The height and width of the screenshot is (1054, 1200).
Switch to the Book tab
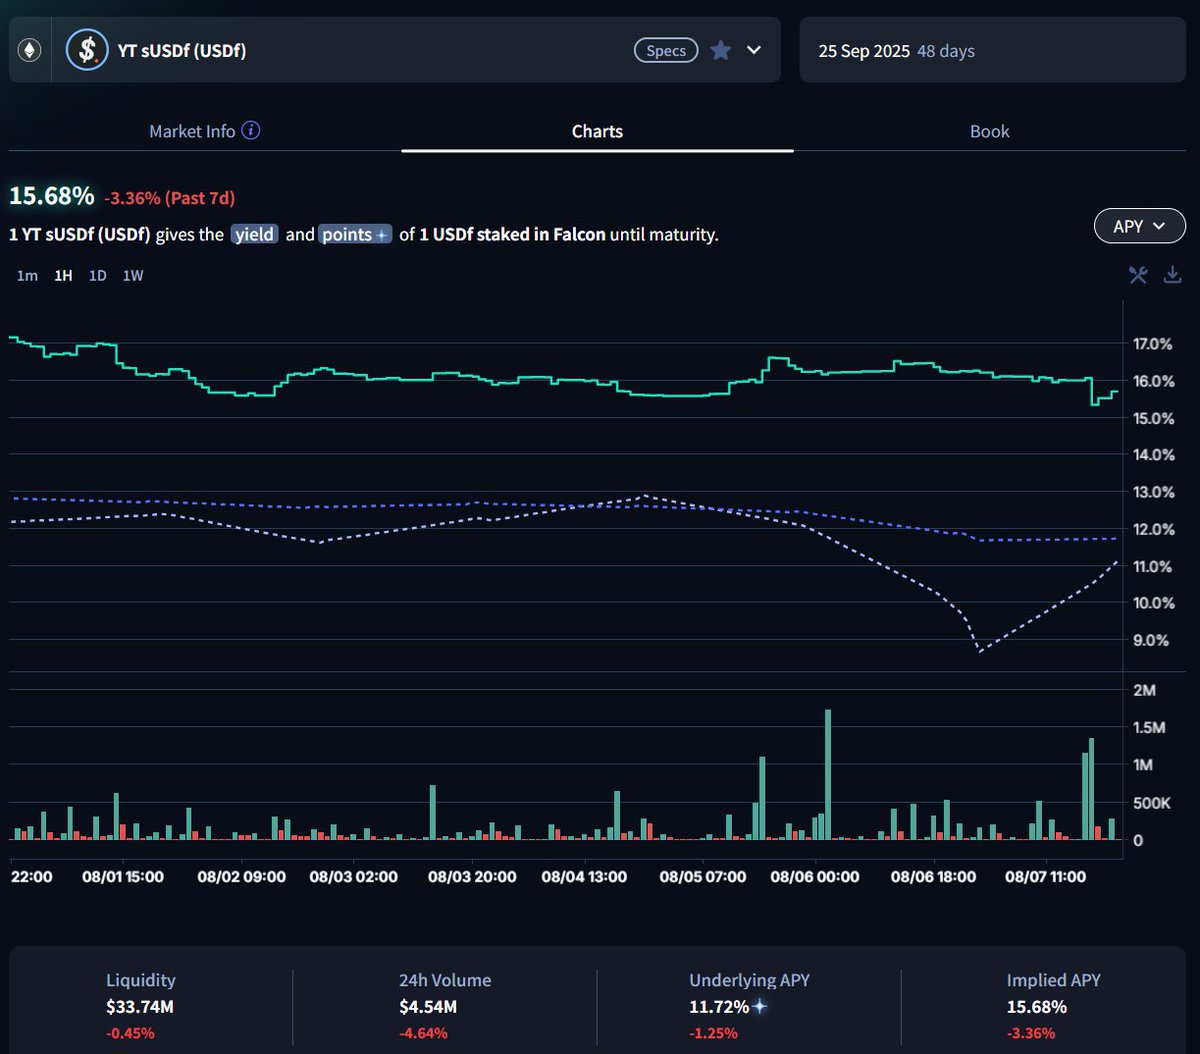point(989,131)
